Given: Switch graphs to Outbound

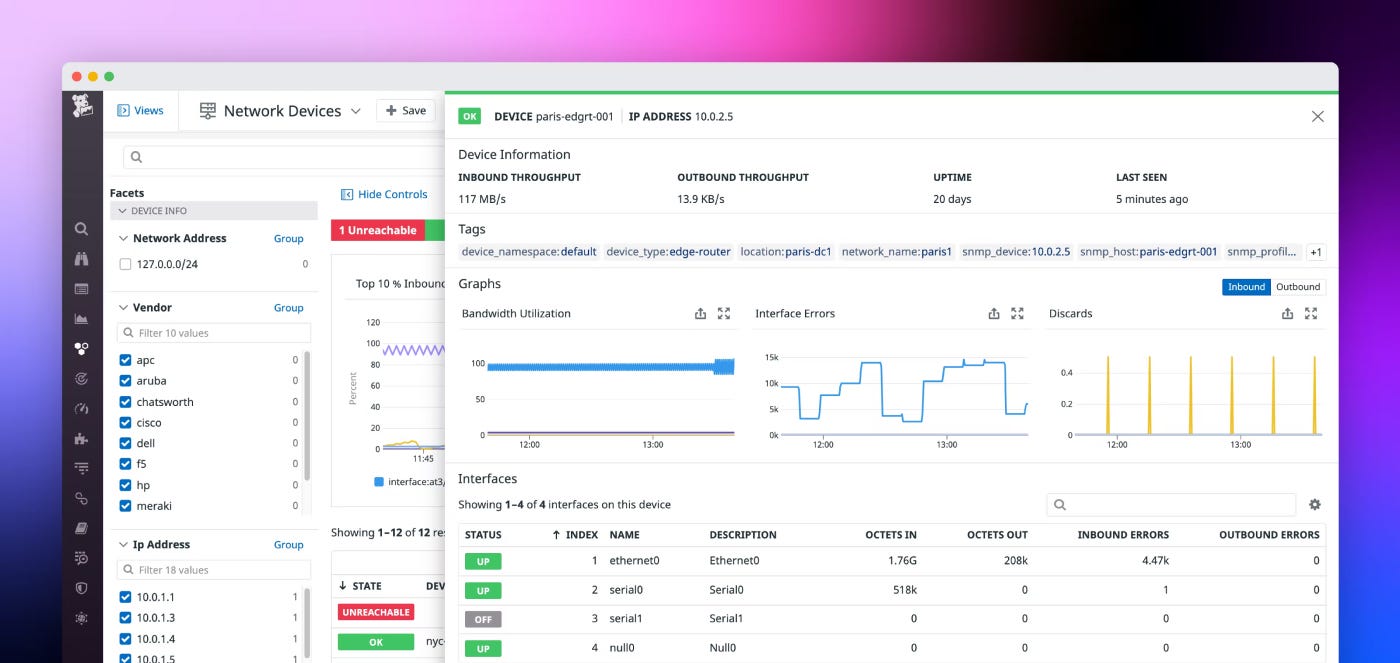Looking at the screenshot, I should pyautogui.click(x=1298, y=287).
